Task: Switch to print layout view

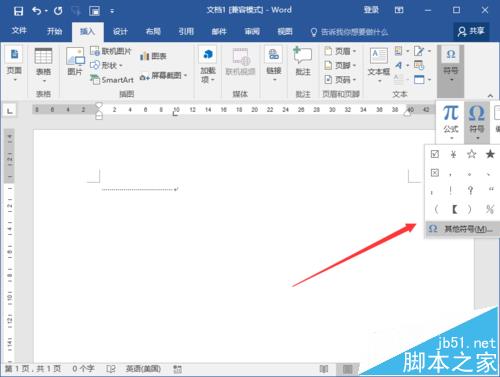Action: click(347, 369)
